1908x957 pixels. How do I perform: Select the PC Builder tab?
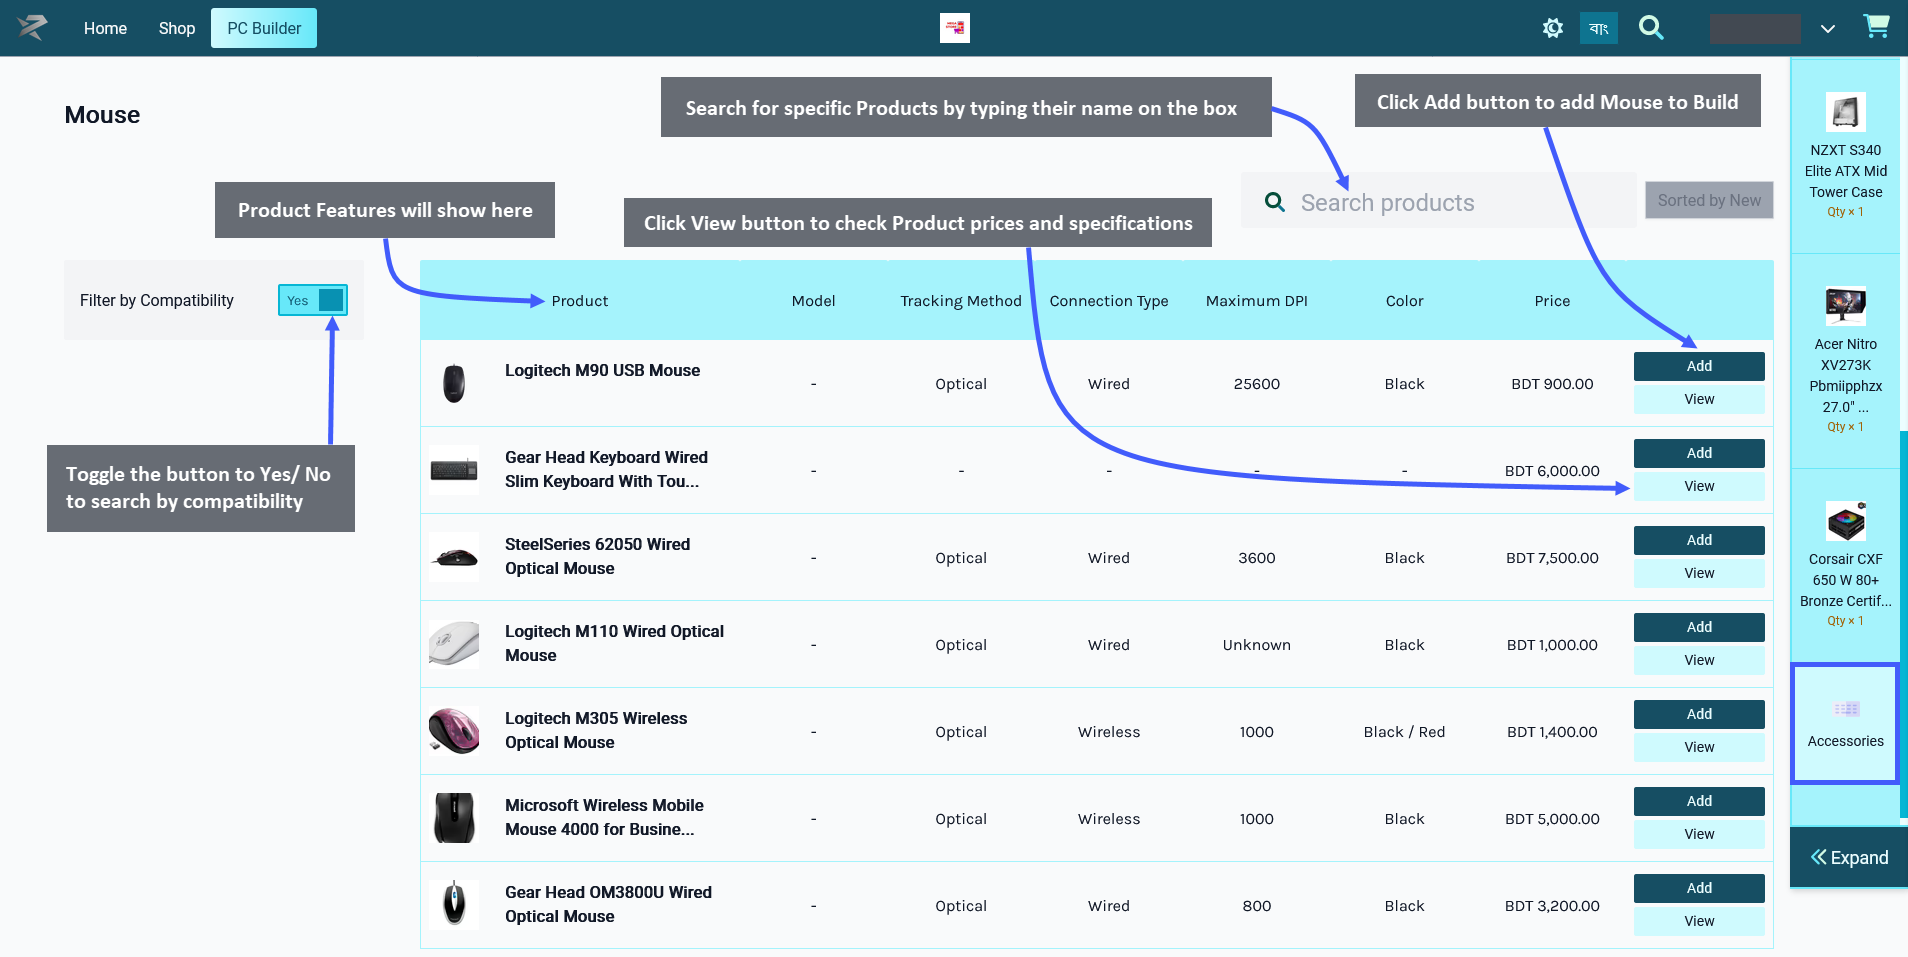point(264,28)
